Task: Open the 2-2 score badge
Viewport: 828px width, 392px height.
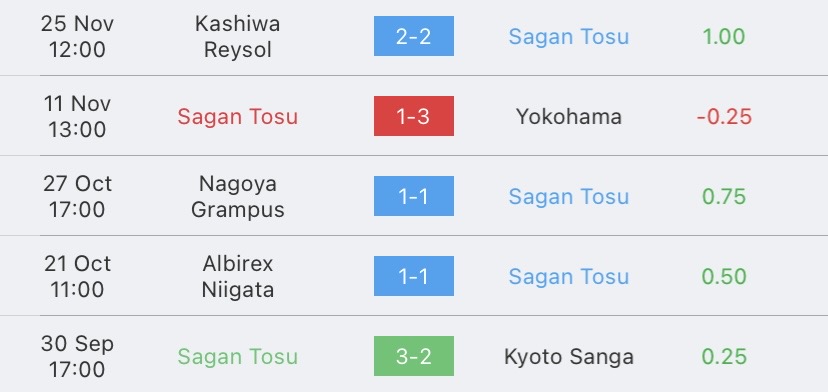Action: tap(413, 36)
